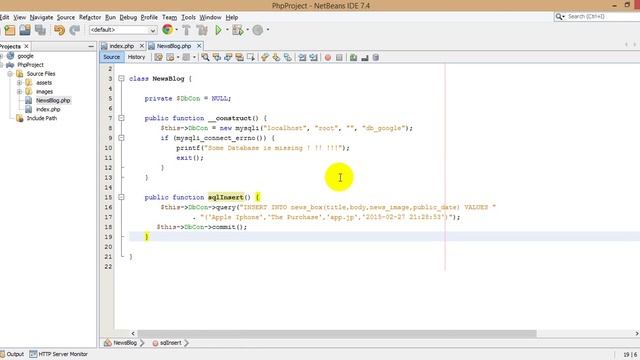Click the Find Selection magnifier icon
This screenshot has width=640, height=360.
click(205, 58)
